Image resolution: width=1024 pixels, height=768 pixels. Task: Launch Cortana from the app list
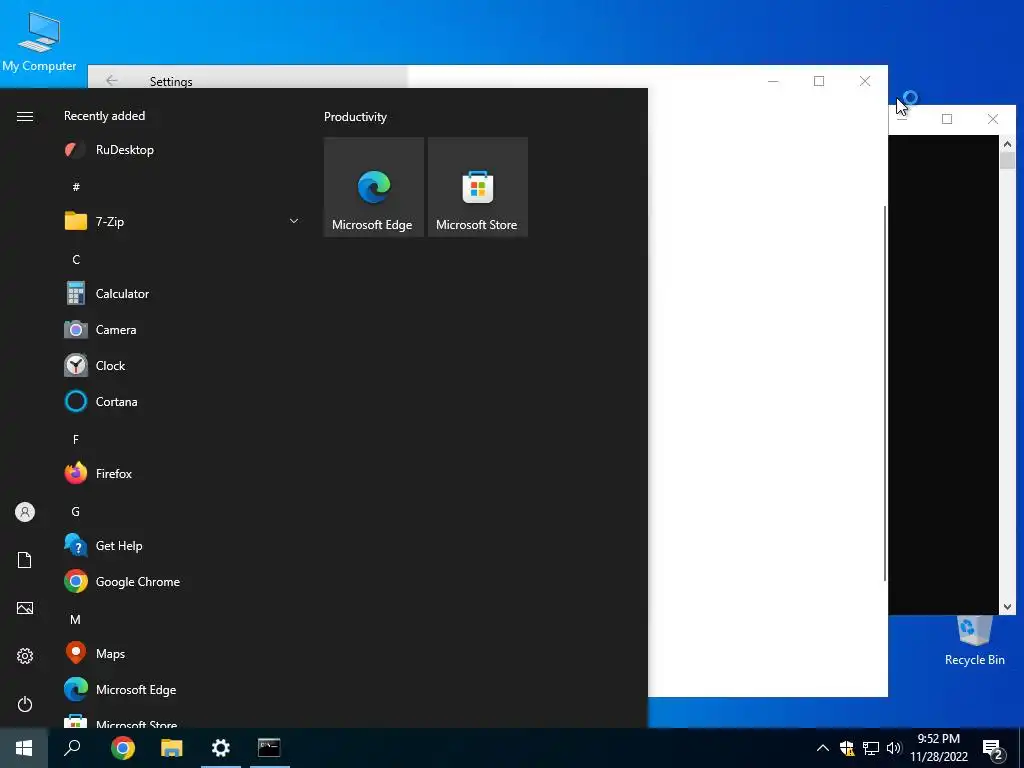(x=182, y=402)
